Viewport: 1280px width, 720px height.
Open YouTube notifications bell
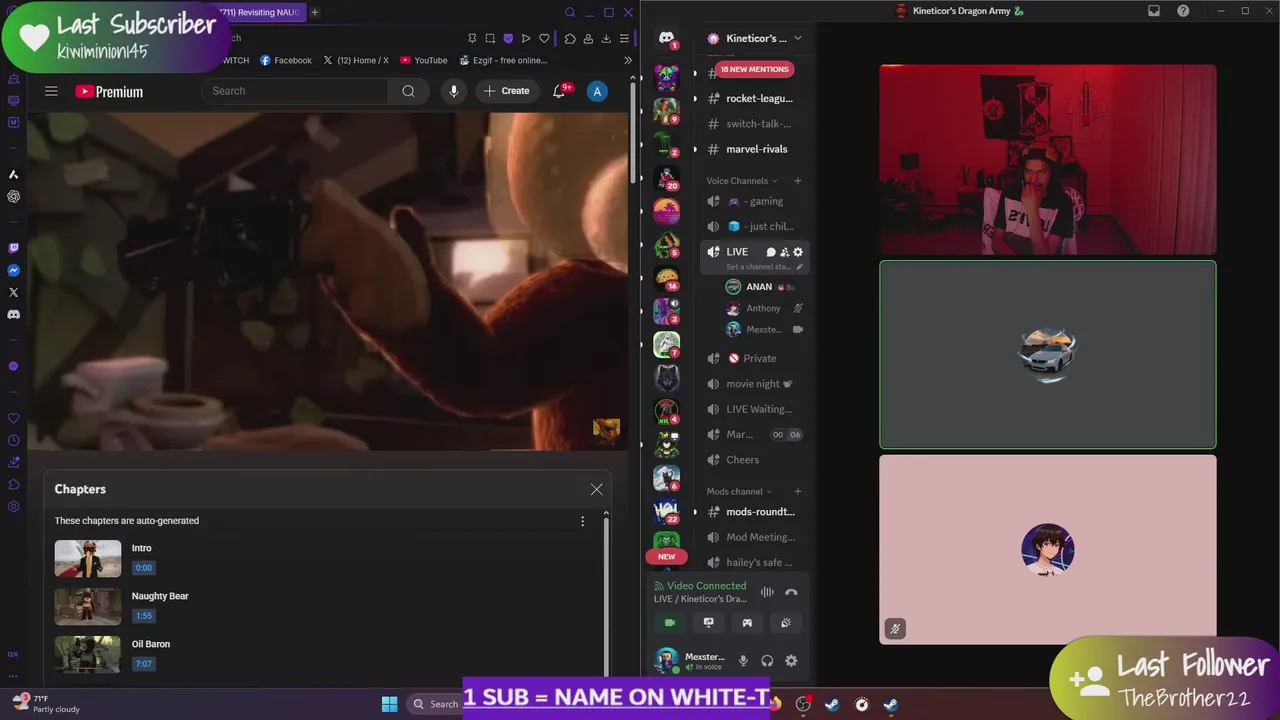pyautogui.click(x=559, y=91)
